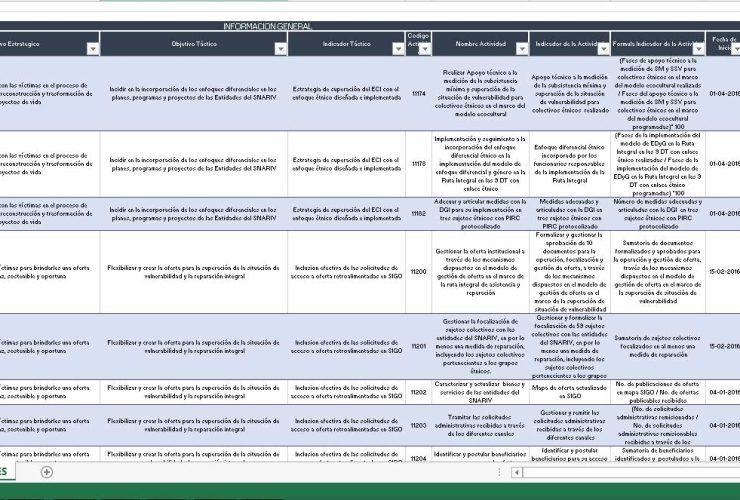740x500 pixels.
Task: Click the sheet tab options dots handle
Action: coord(499,472)
